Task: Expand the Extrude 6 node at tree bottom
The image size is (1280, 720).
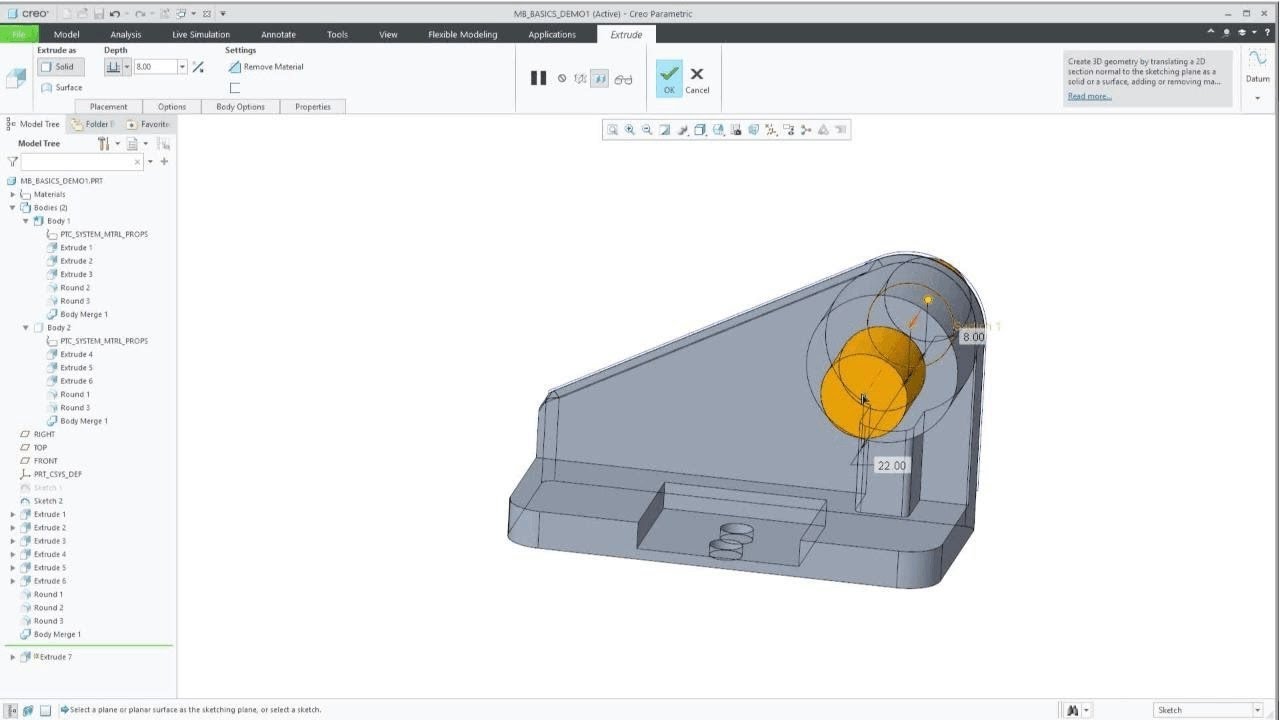Action: 13,581
